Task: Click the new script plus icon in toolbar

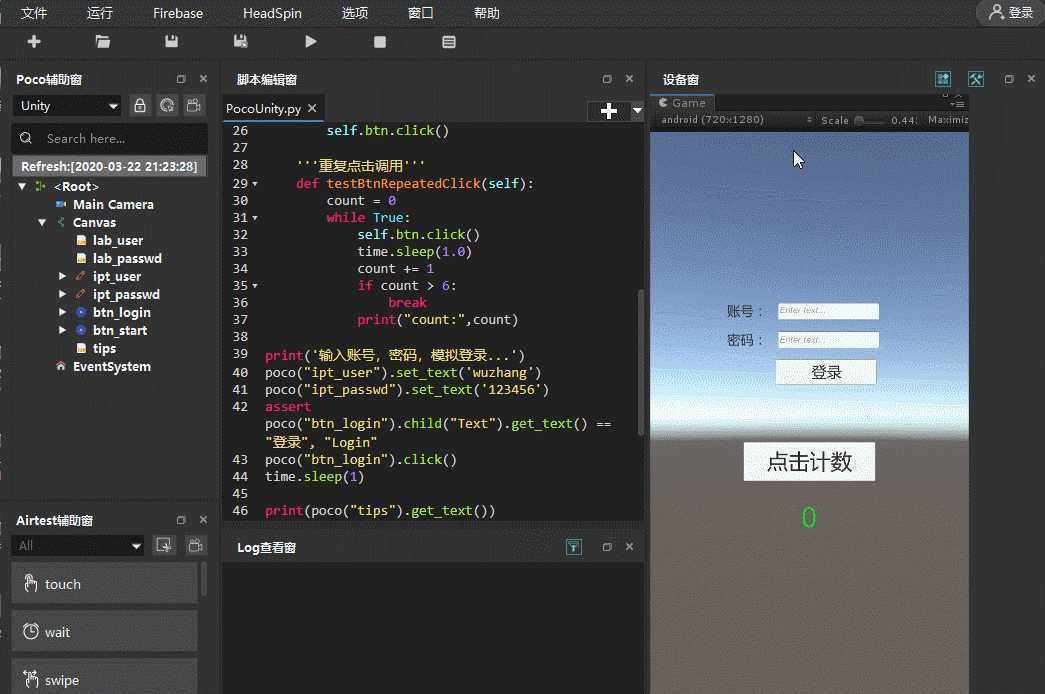Action: (x=34, y=41)
